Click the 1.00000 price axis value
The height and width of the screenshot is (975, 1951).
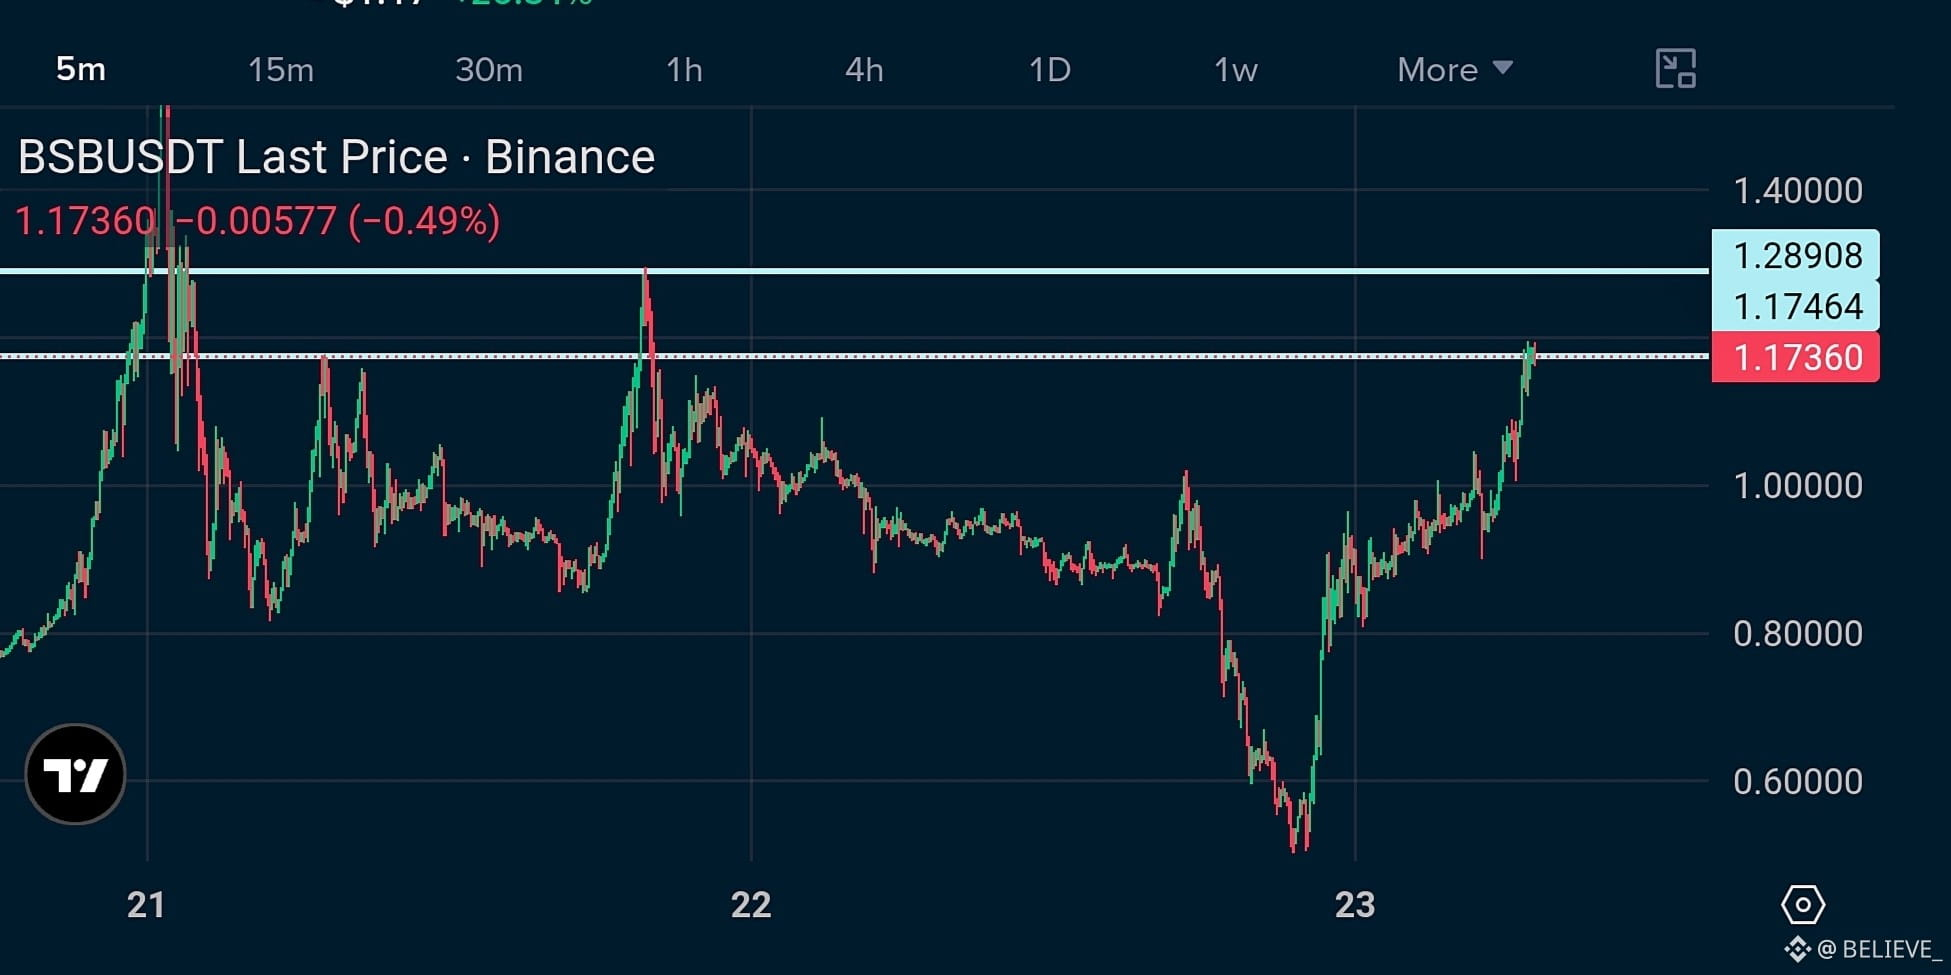coord(1798,486)
